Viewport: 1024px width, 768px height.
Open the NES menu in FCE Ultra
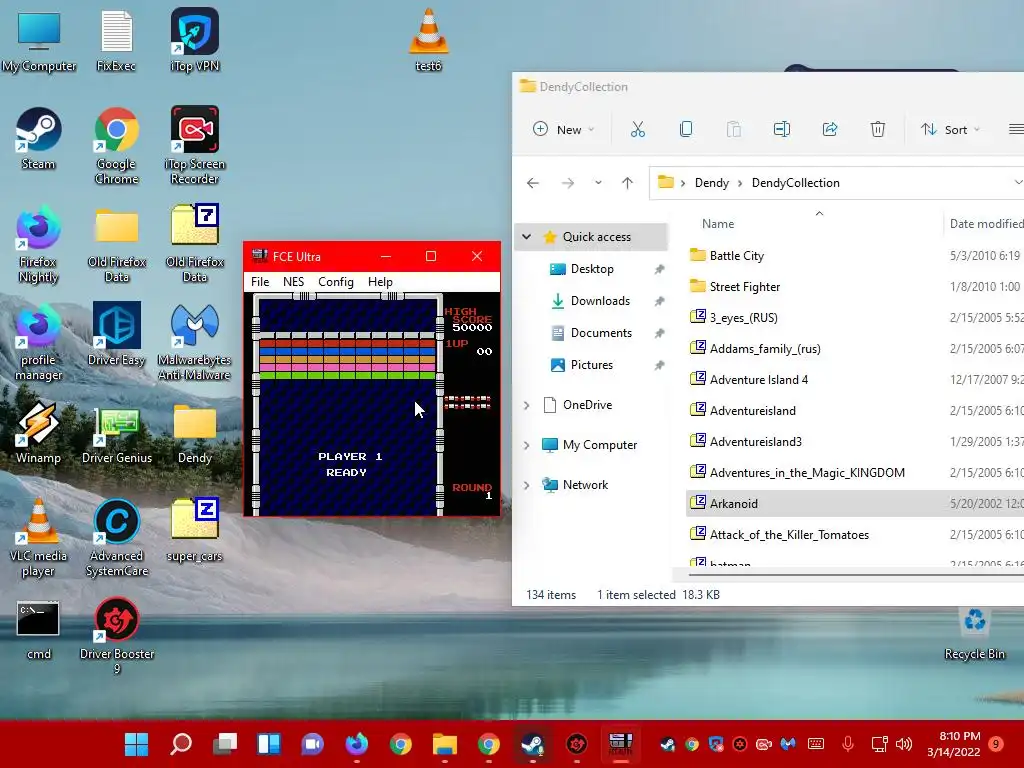coord(293,281)
